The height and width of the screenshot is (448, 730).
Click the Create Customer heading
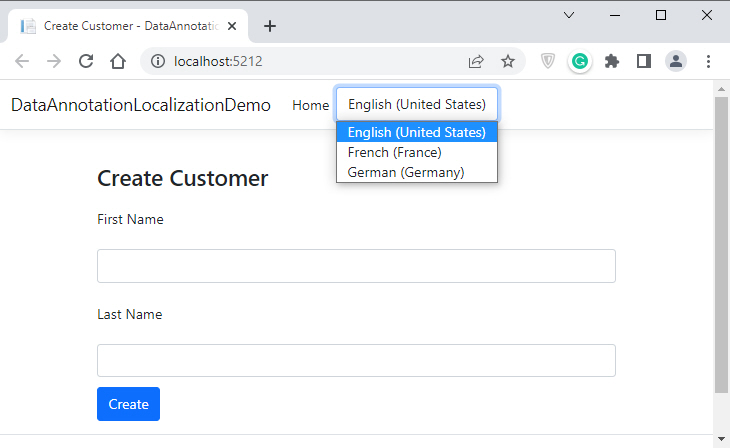(182, 178)
